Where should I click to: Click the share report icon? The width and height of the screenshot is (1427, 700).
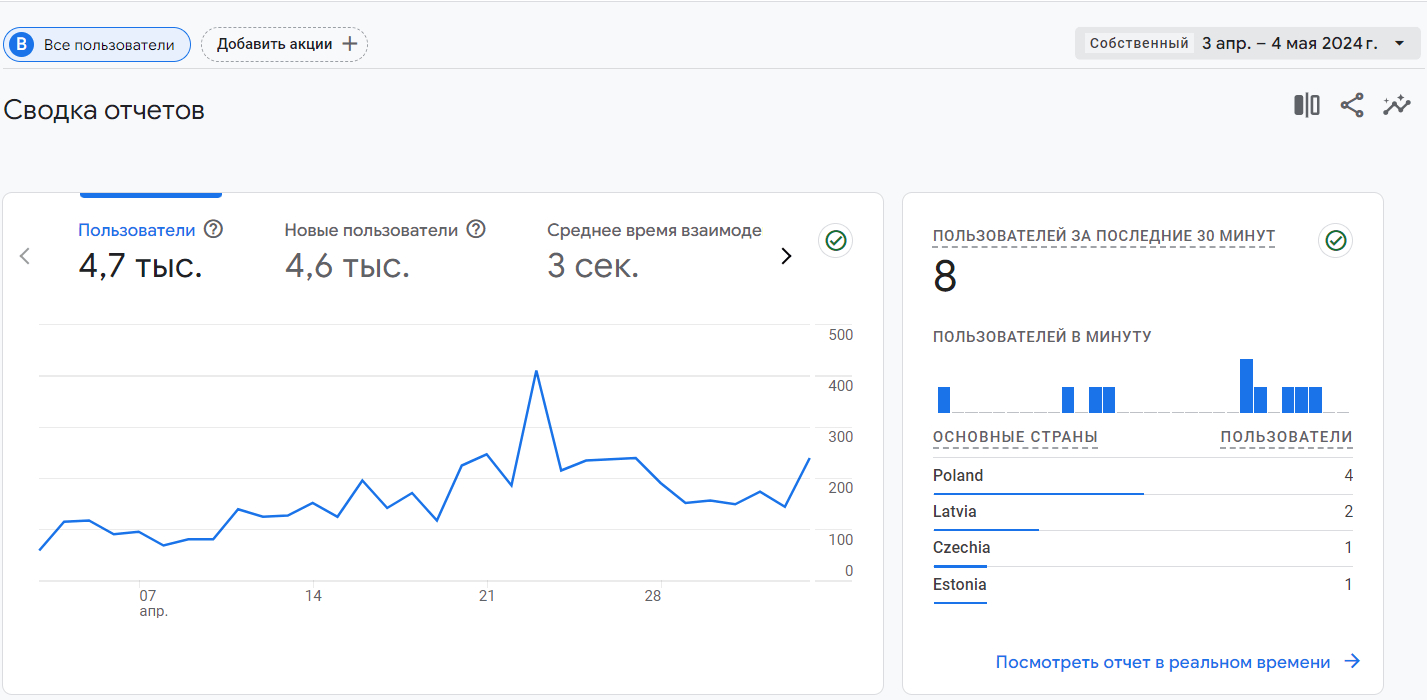1352,105
